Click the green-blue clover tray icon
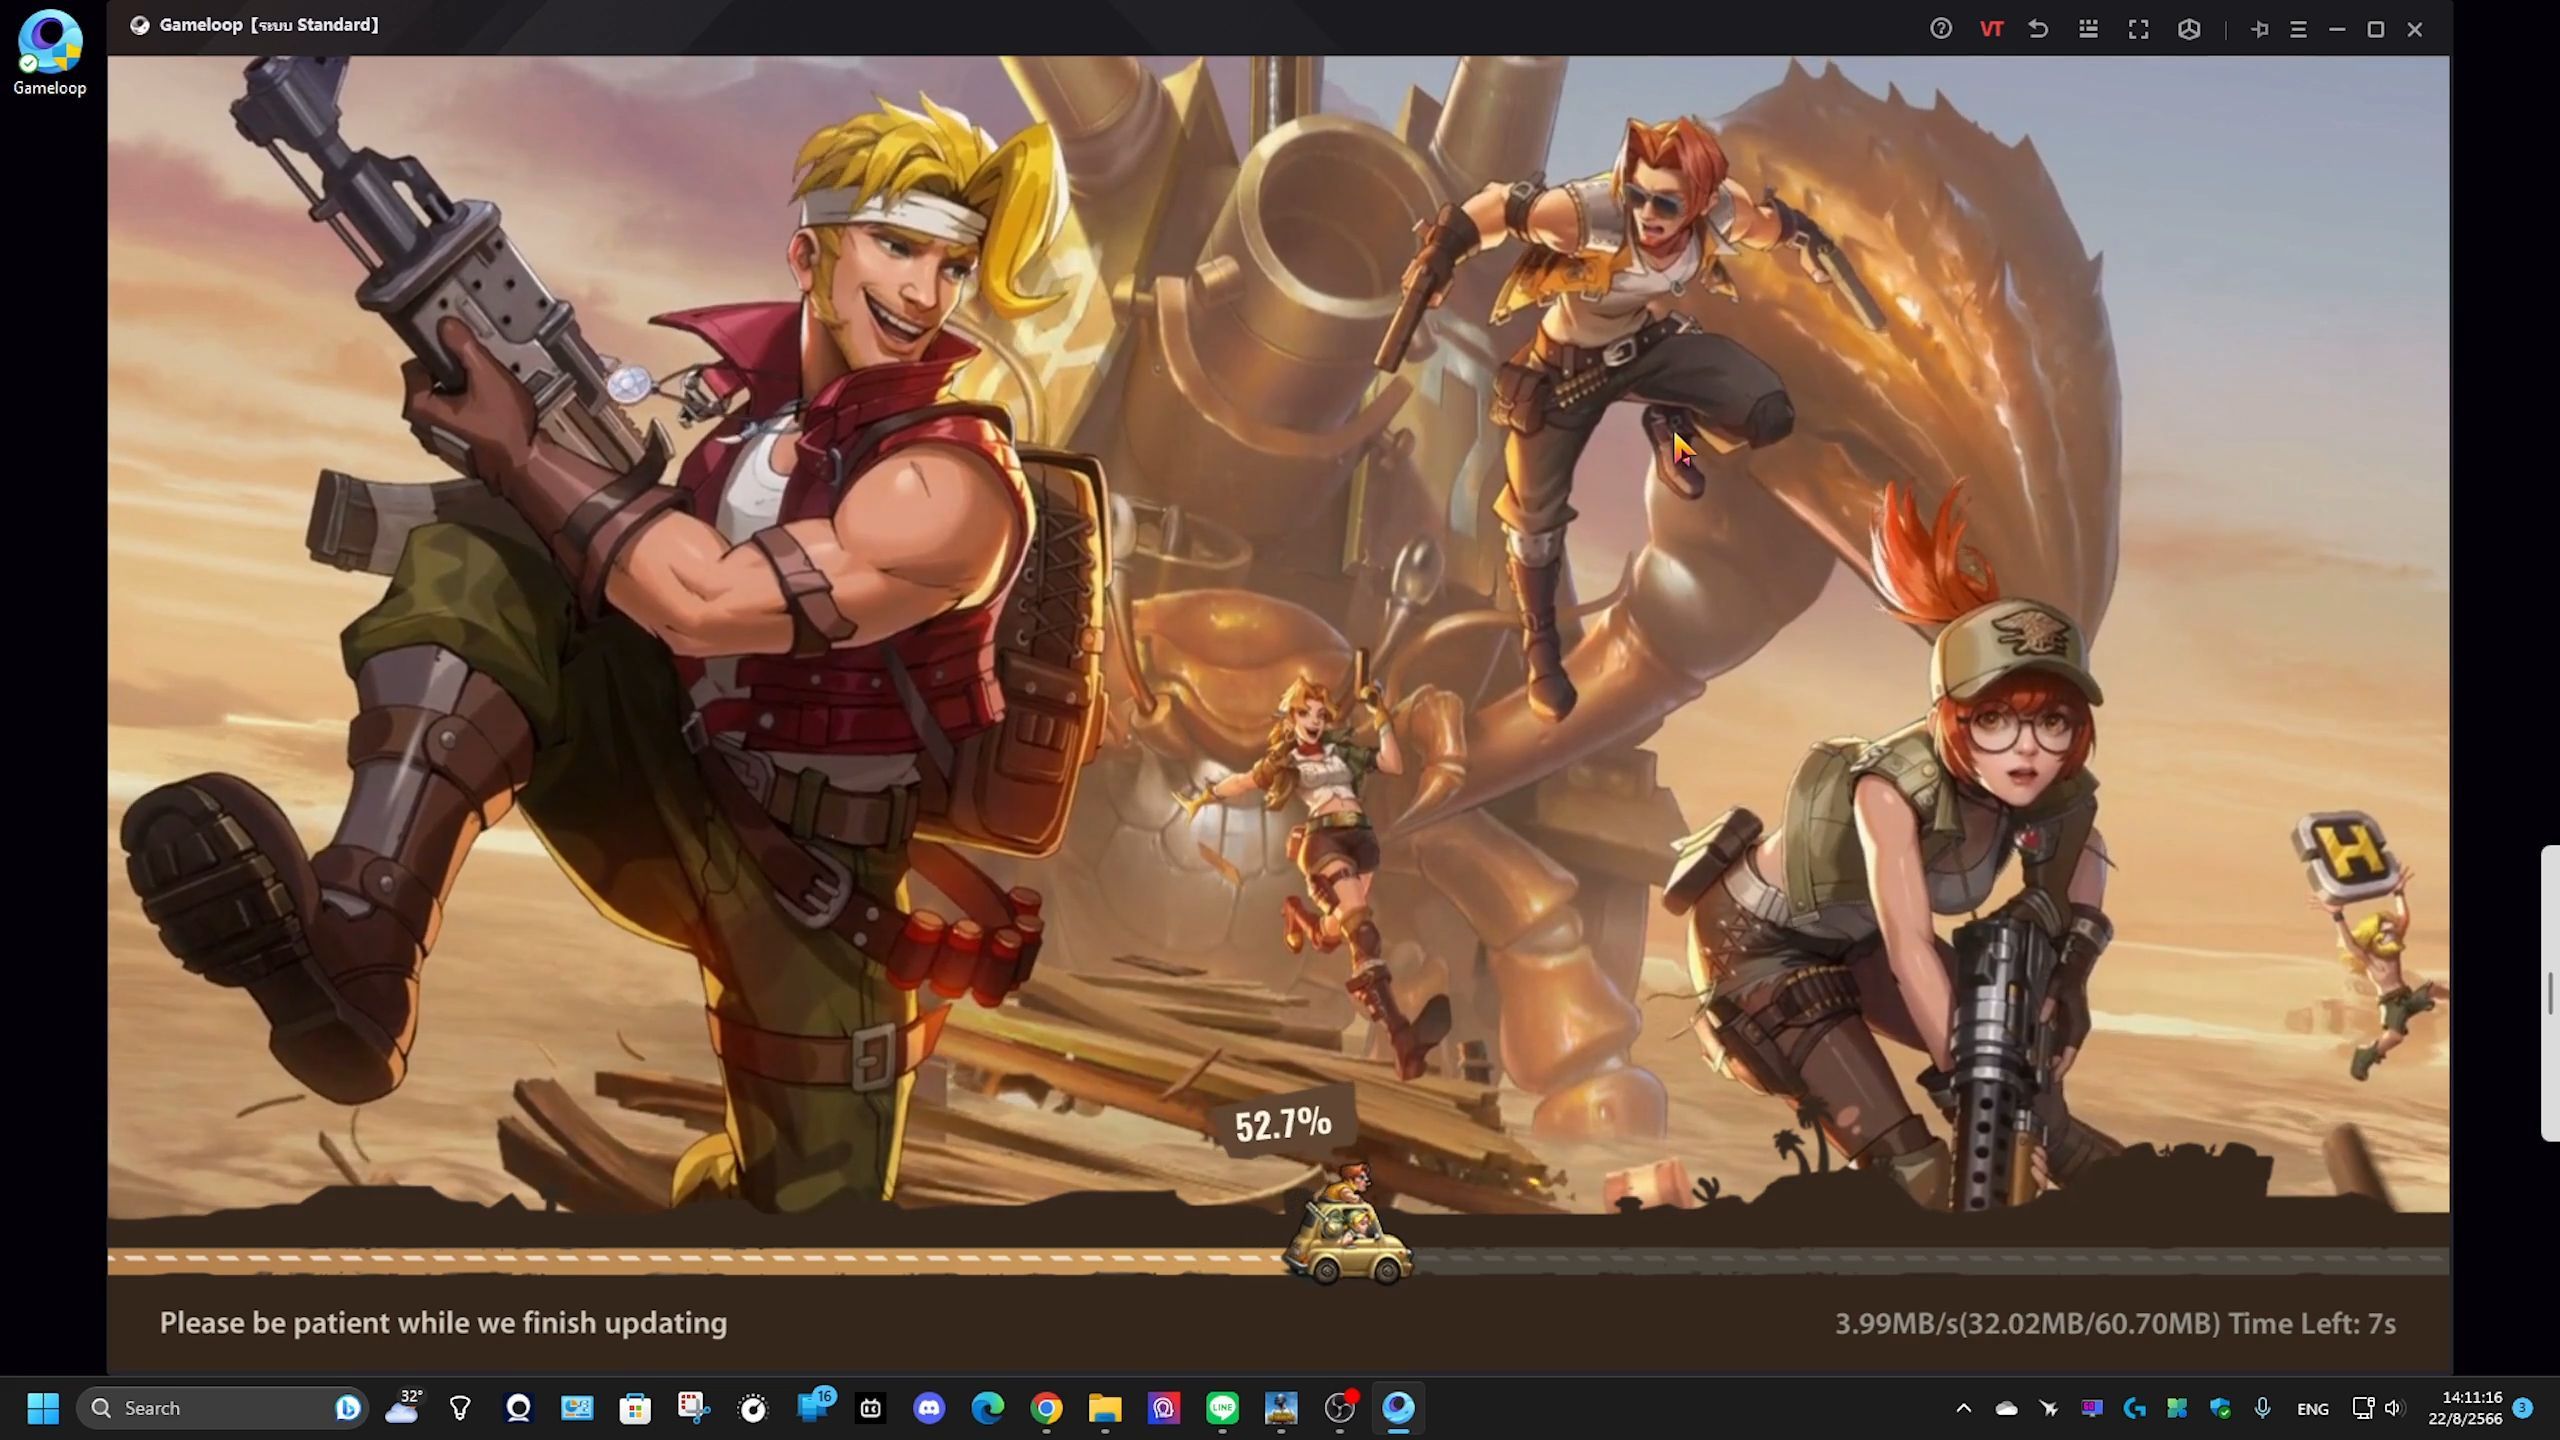The image size is (2560, 1440). click(2177, 1408)
